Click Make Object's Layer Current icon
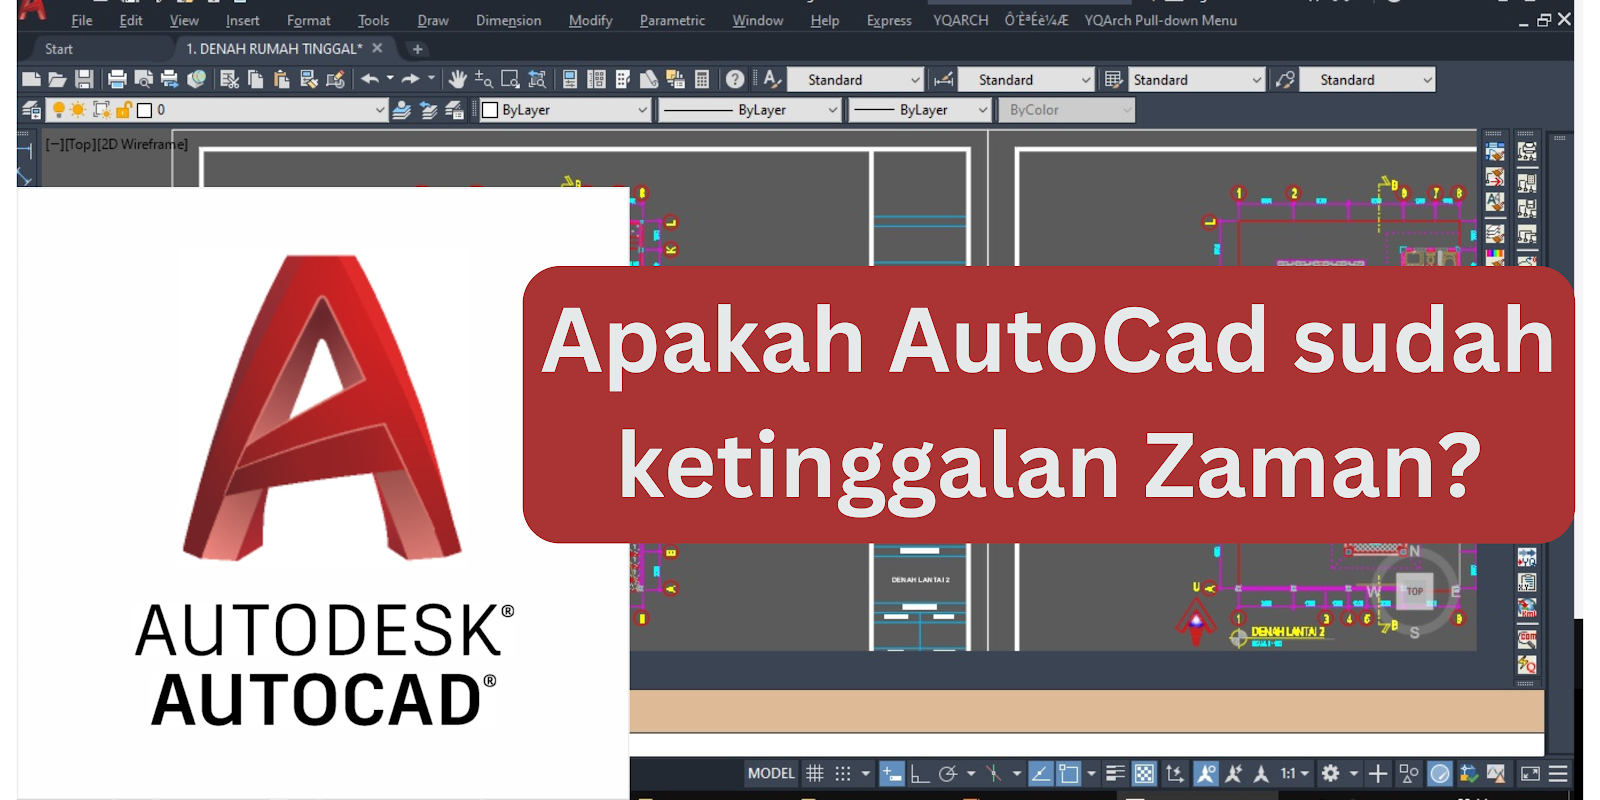 click(401, 110)
